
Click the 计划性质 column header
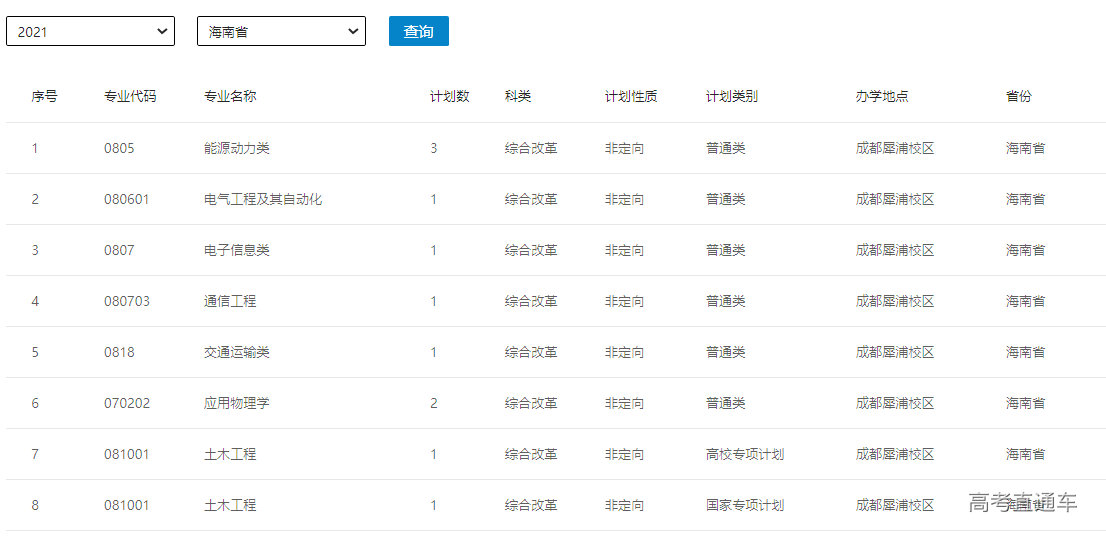point(631,97)
